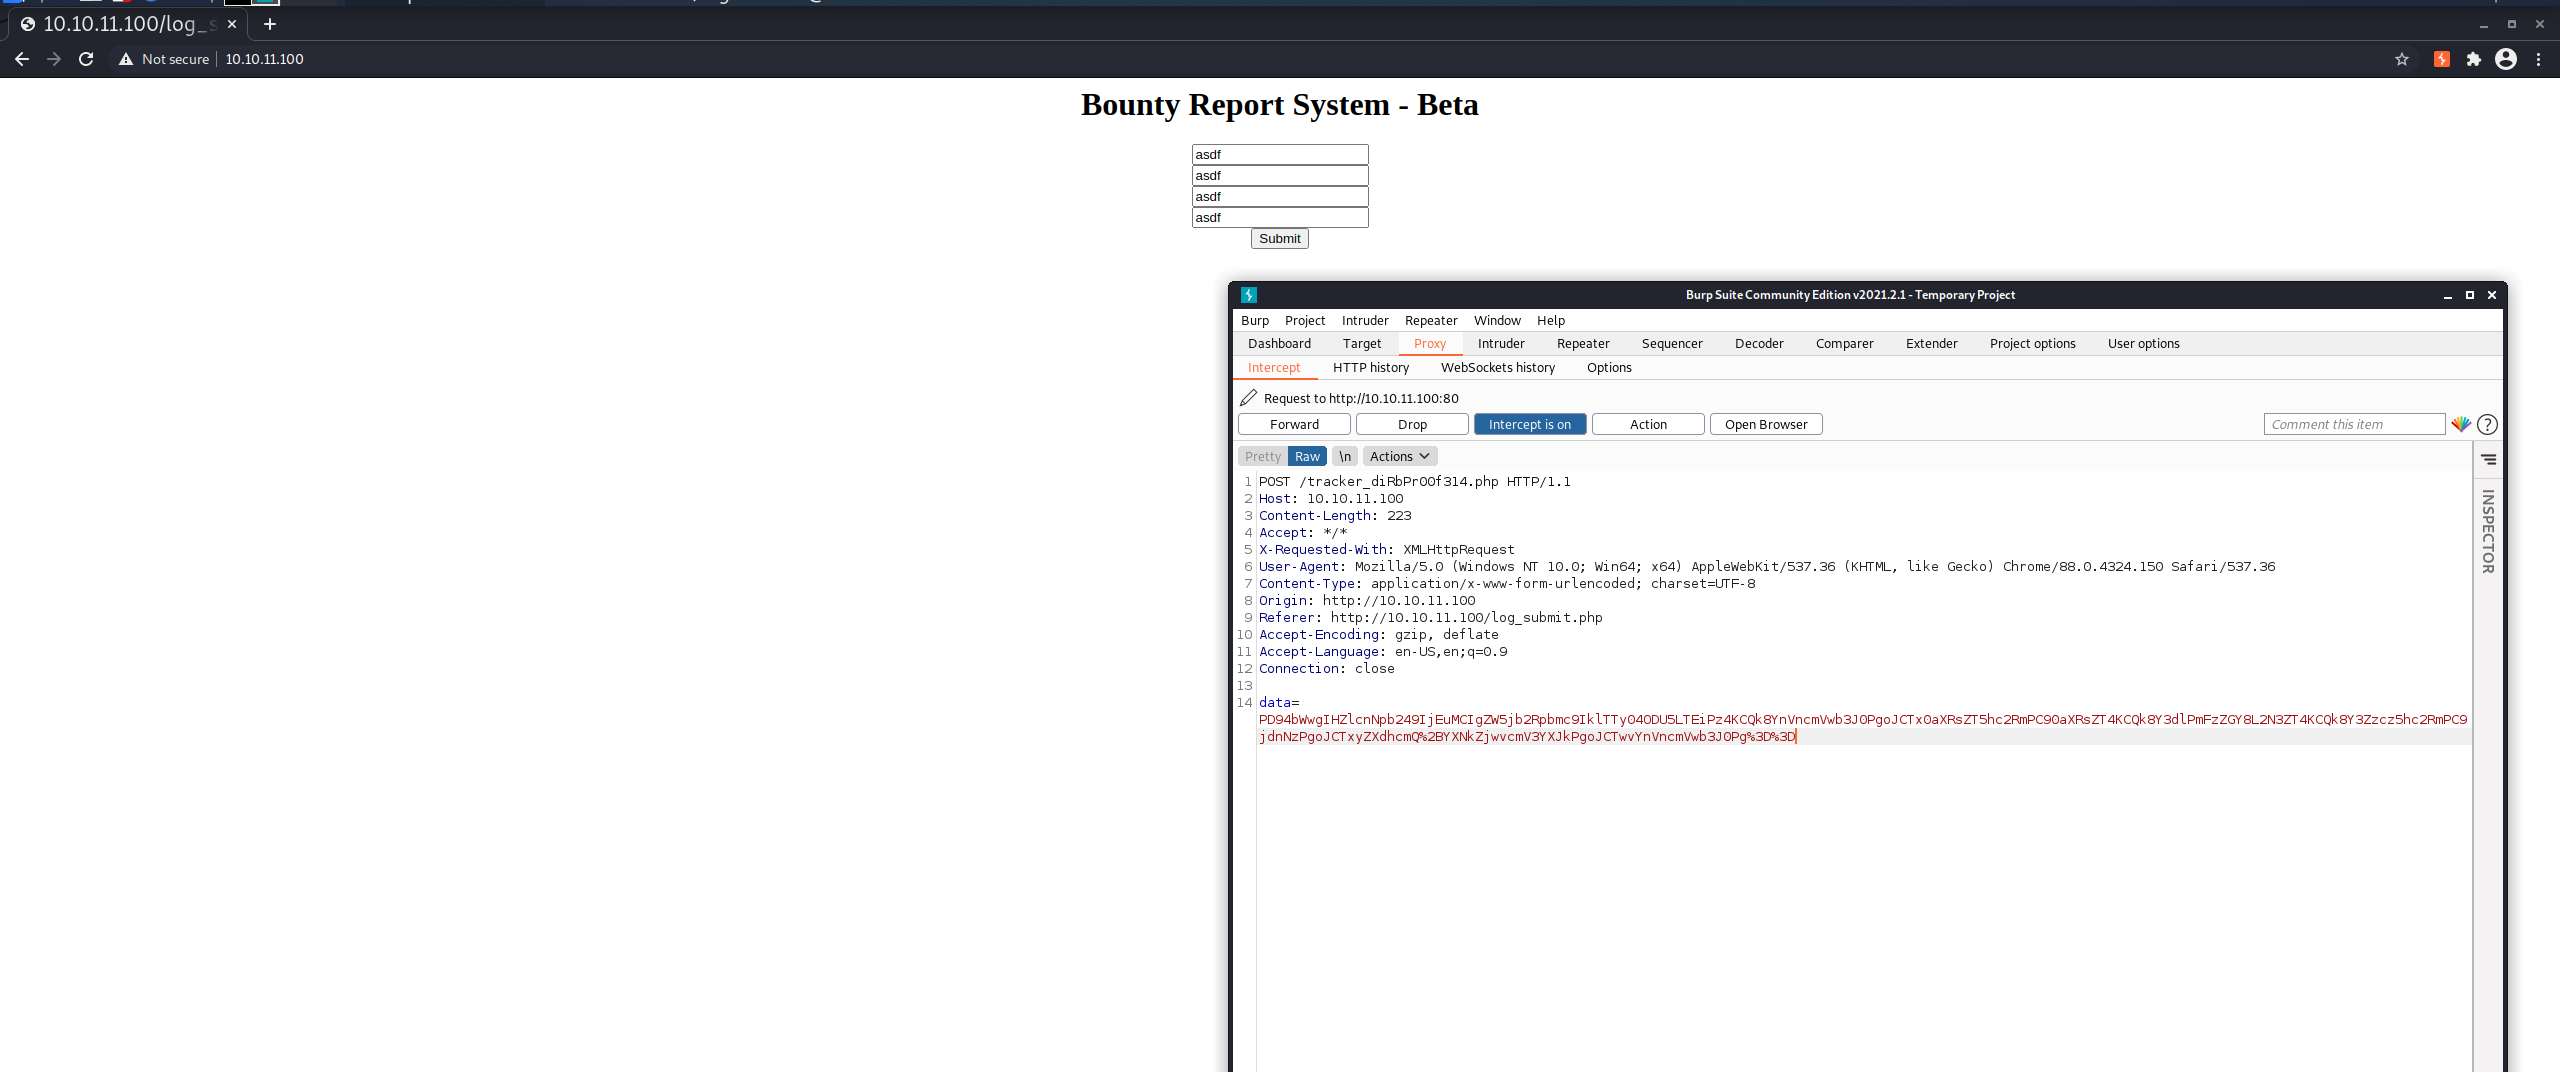
Task: Open the Project menu
Action: (1305, 320)
